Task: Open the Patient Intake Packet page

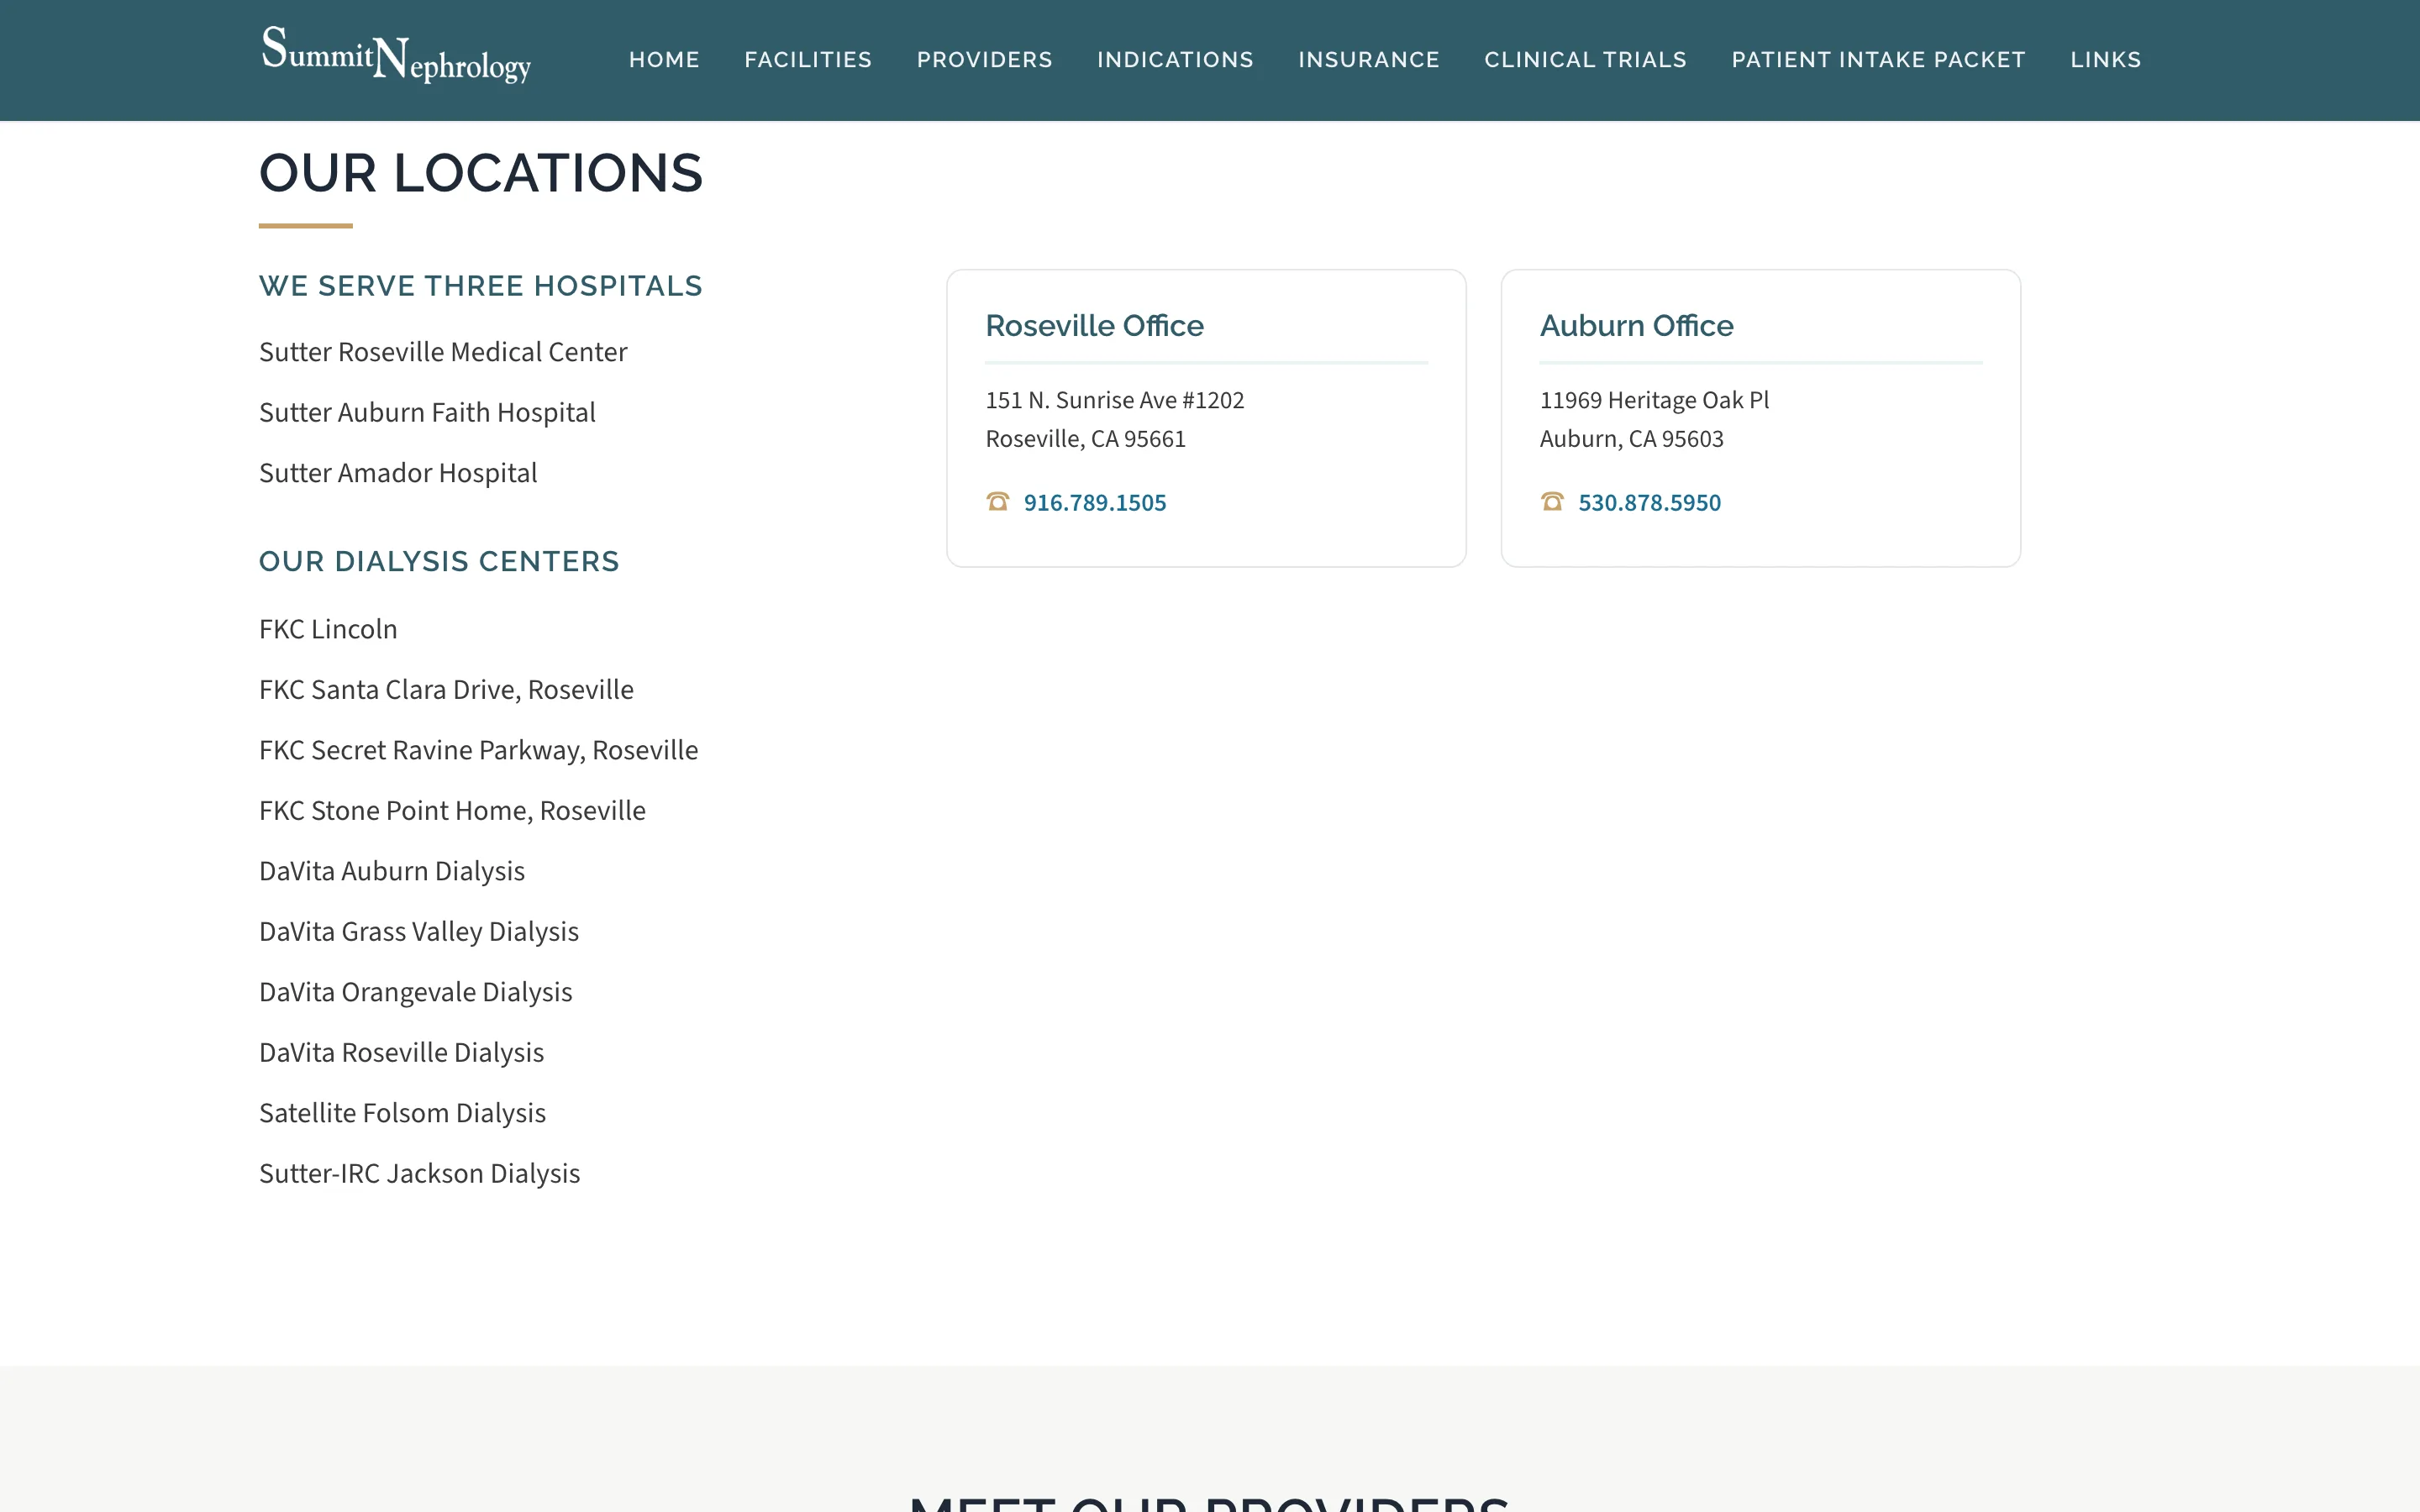Action: point(1878,60)
